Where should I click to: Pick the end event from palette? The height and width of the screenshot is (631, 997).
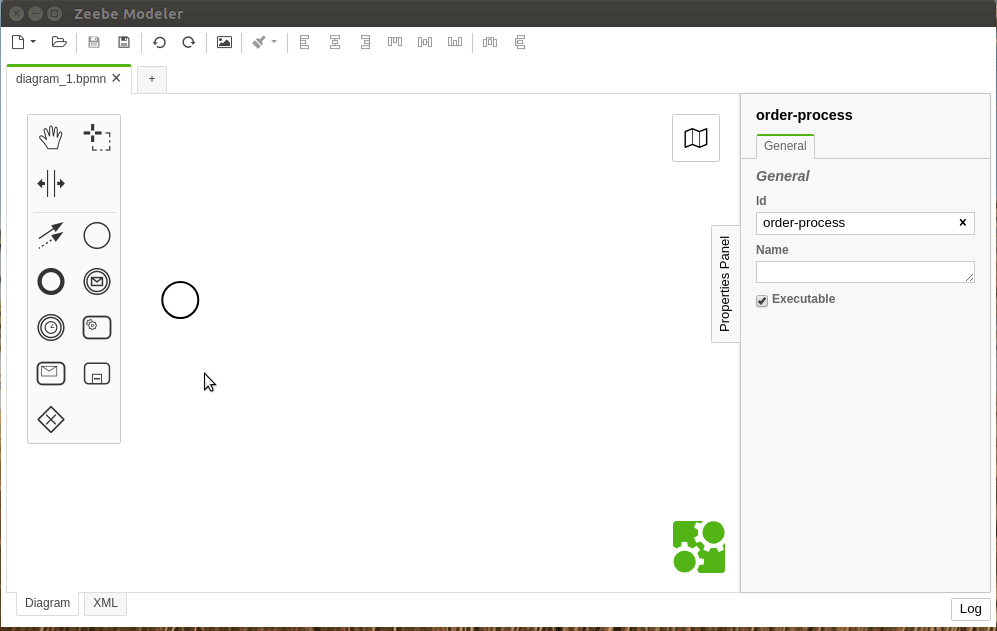(x=51, y=281)
